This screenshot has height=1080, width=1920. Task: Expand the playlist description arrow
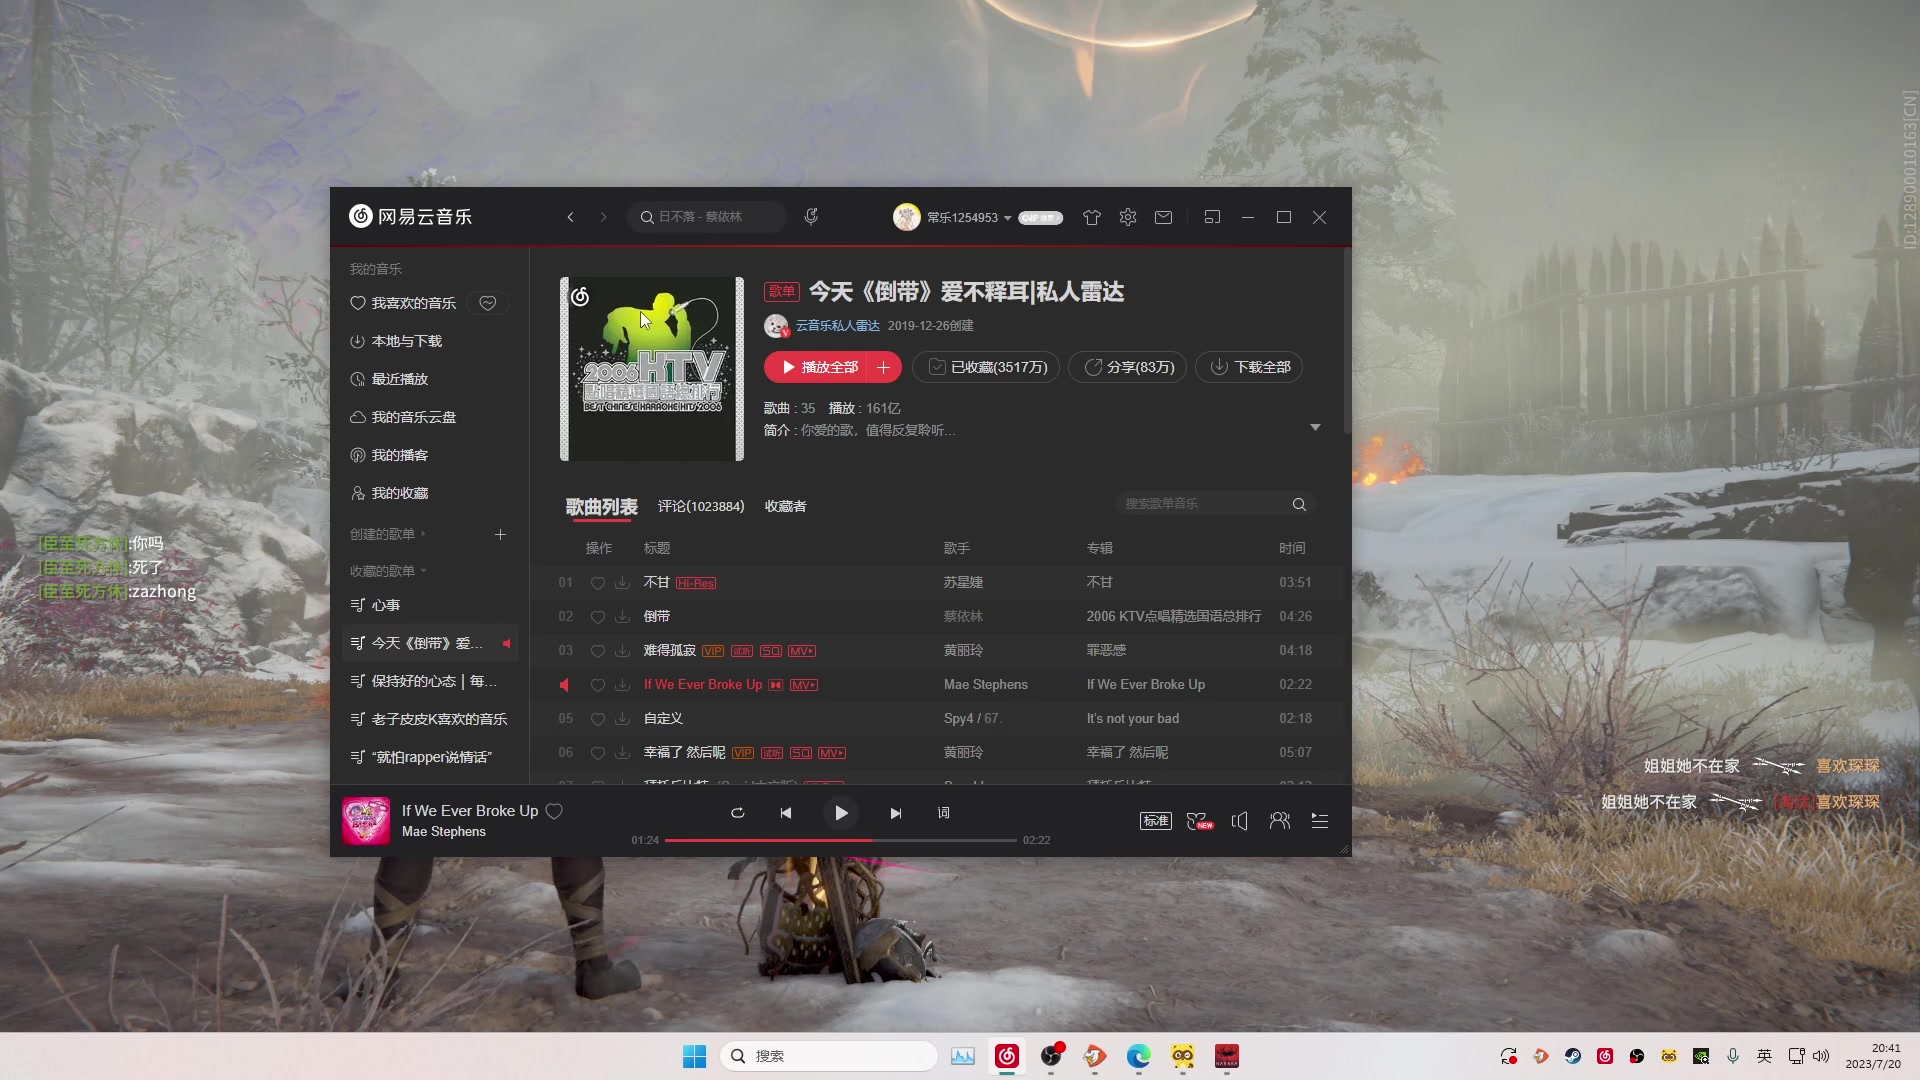pos(1315,427)
